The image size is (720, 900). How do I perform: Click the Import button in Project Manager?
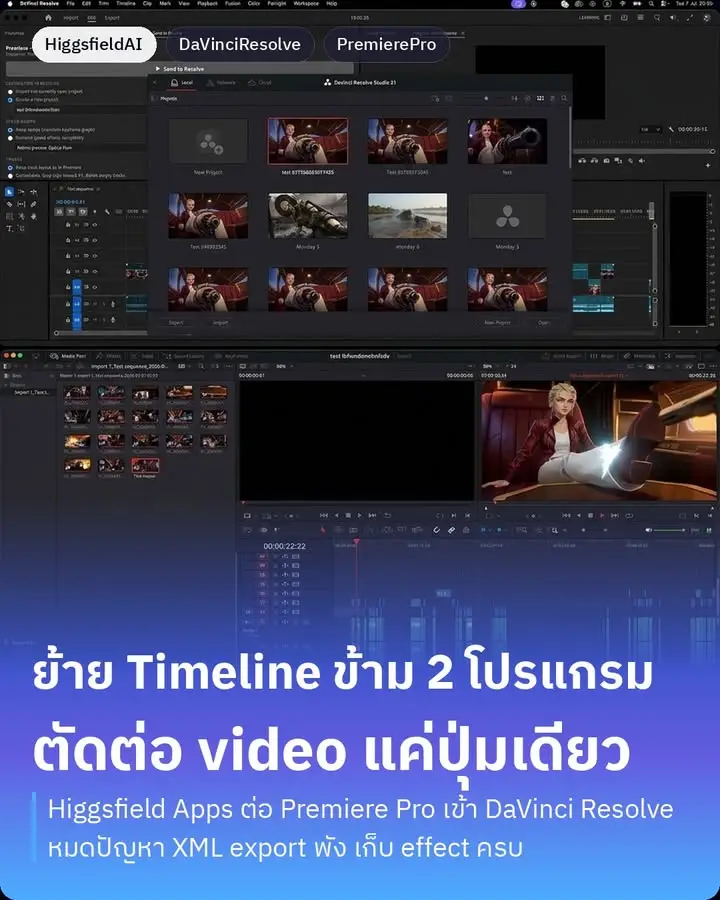[220, 323]
